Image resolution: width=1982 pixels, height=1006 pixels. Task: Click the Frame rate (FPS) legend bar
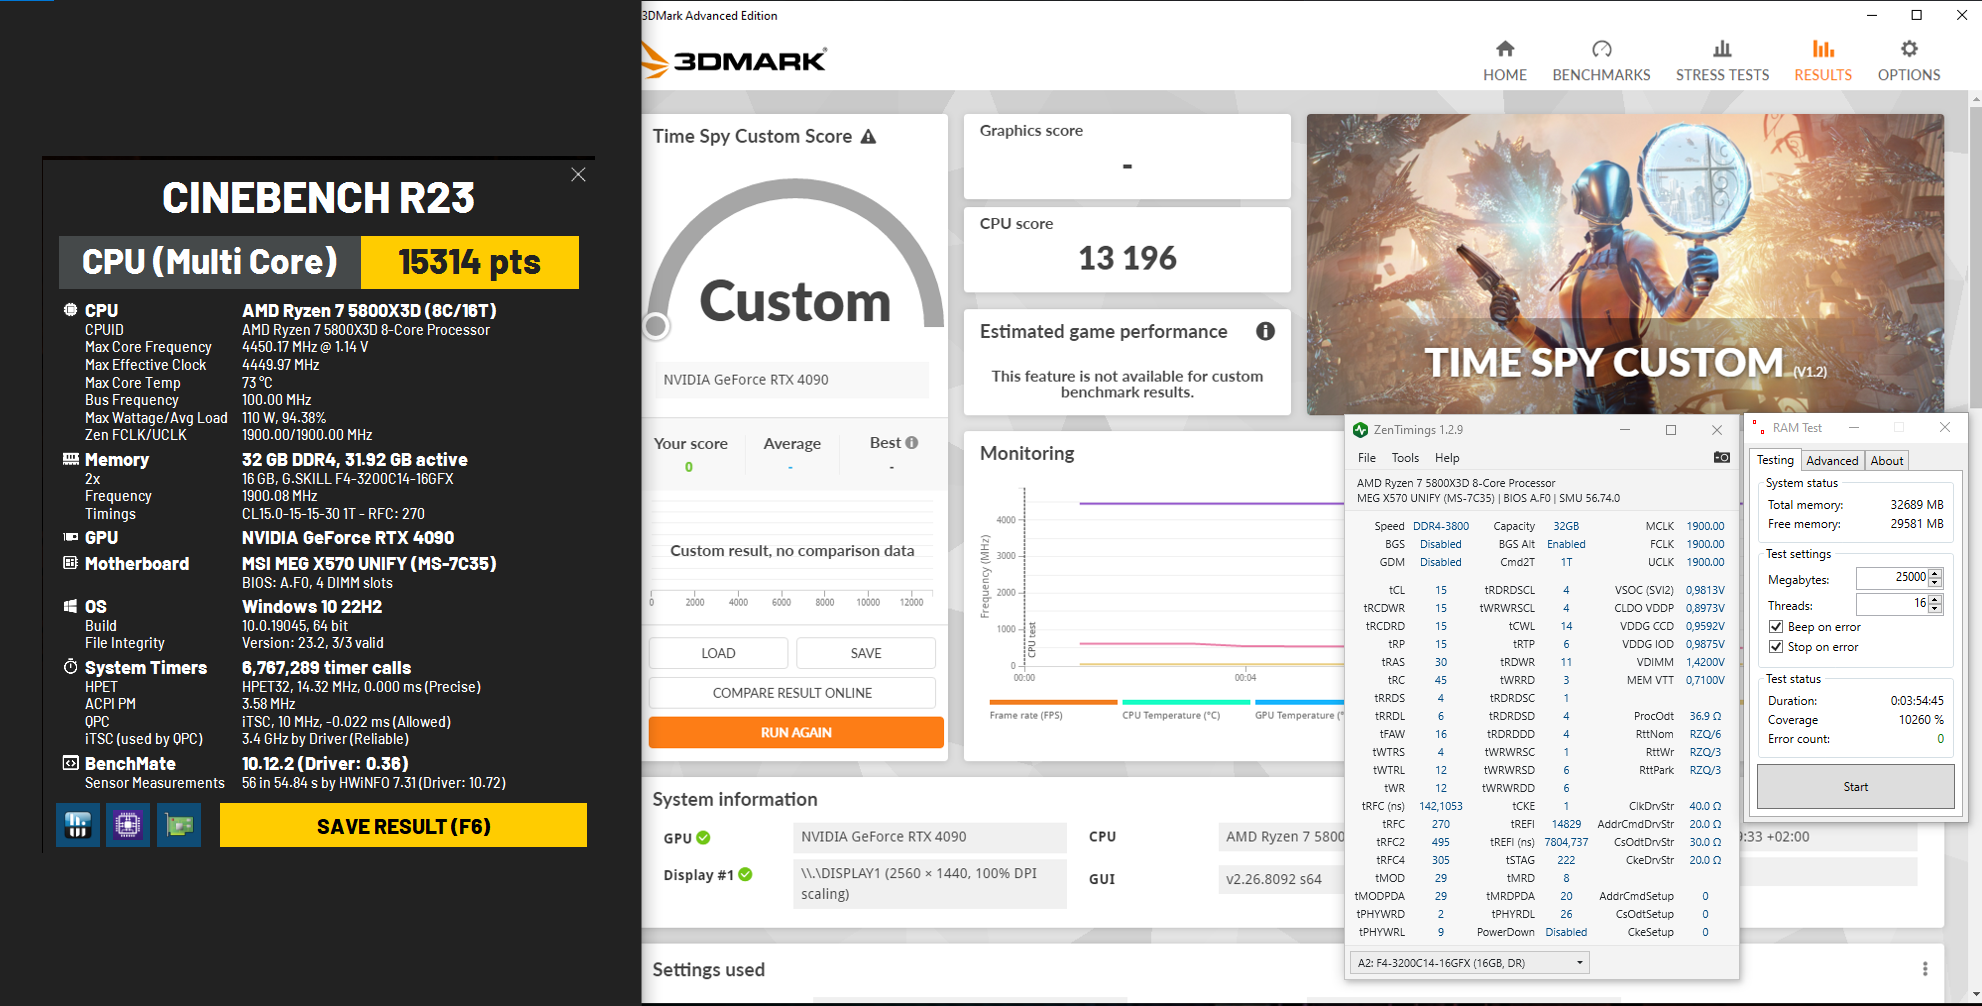pyautogui.click(x=1053, y=702)
